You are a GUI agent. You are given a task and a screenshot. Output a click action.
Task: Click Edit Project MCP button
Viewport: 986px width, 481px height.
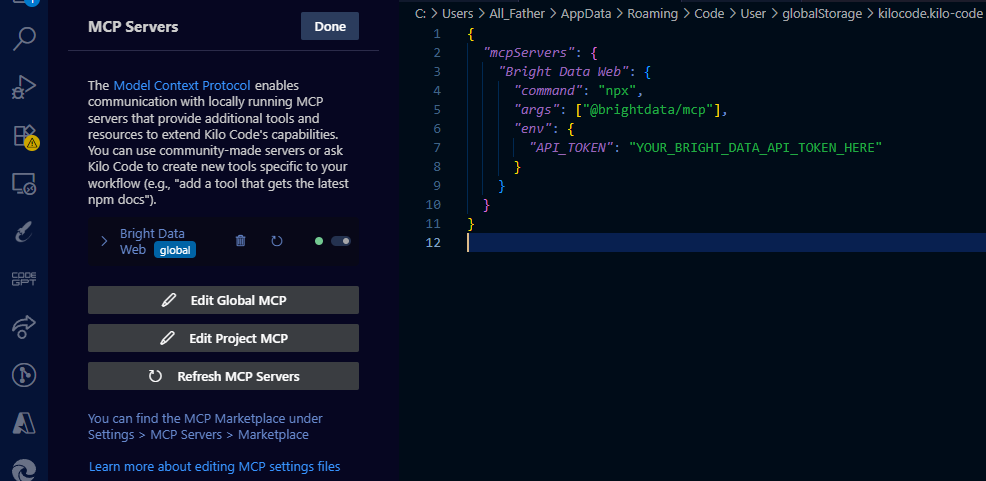tap(223, 338)
